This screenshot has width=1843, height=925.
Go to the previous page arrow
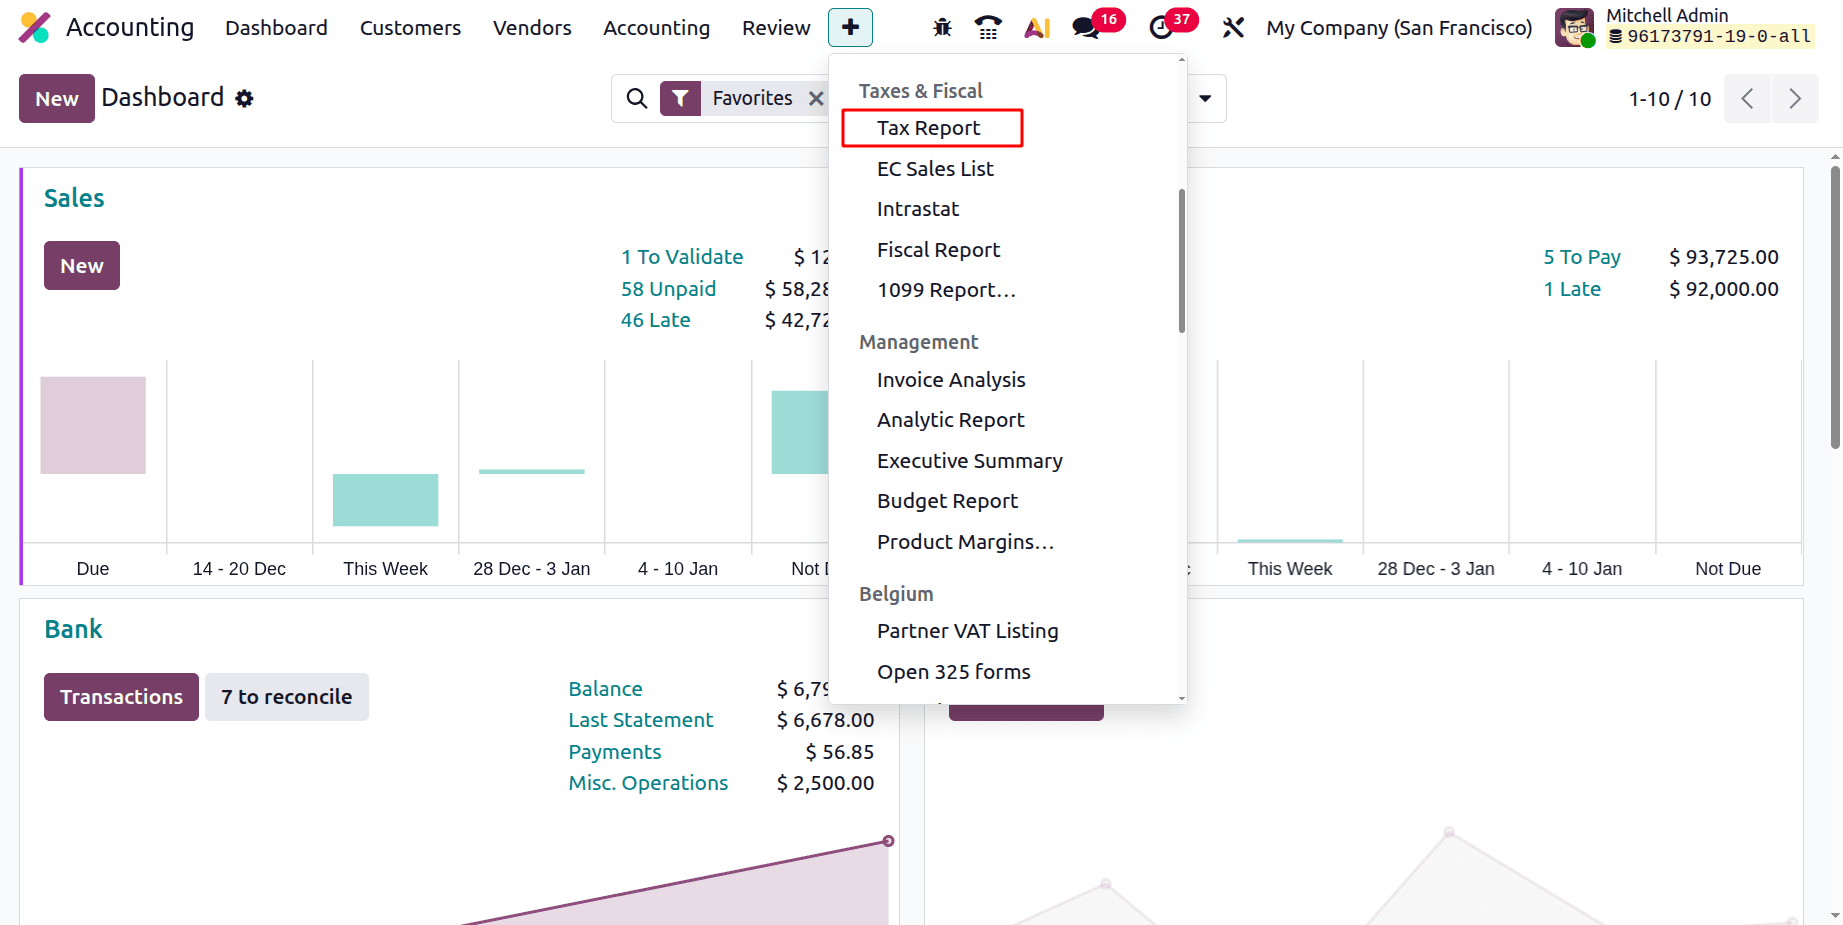tap(1747, 99)
